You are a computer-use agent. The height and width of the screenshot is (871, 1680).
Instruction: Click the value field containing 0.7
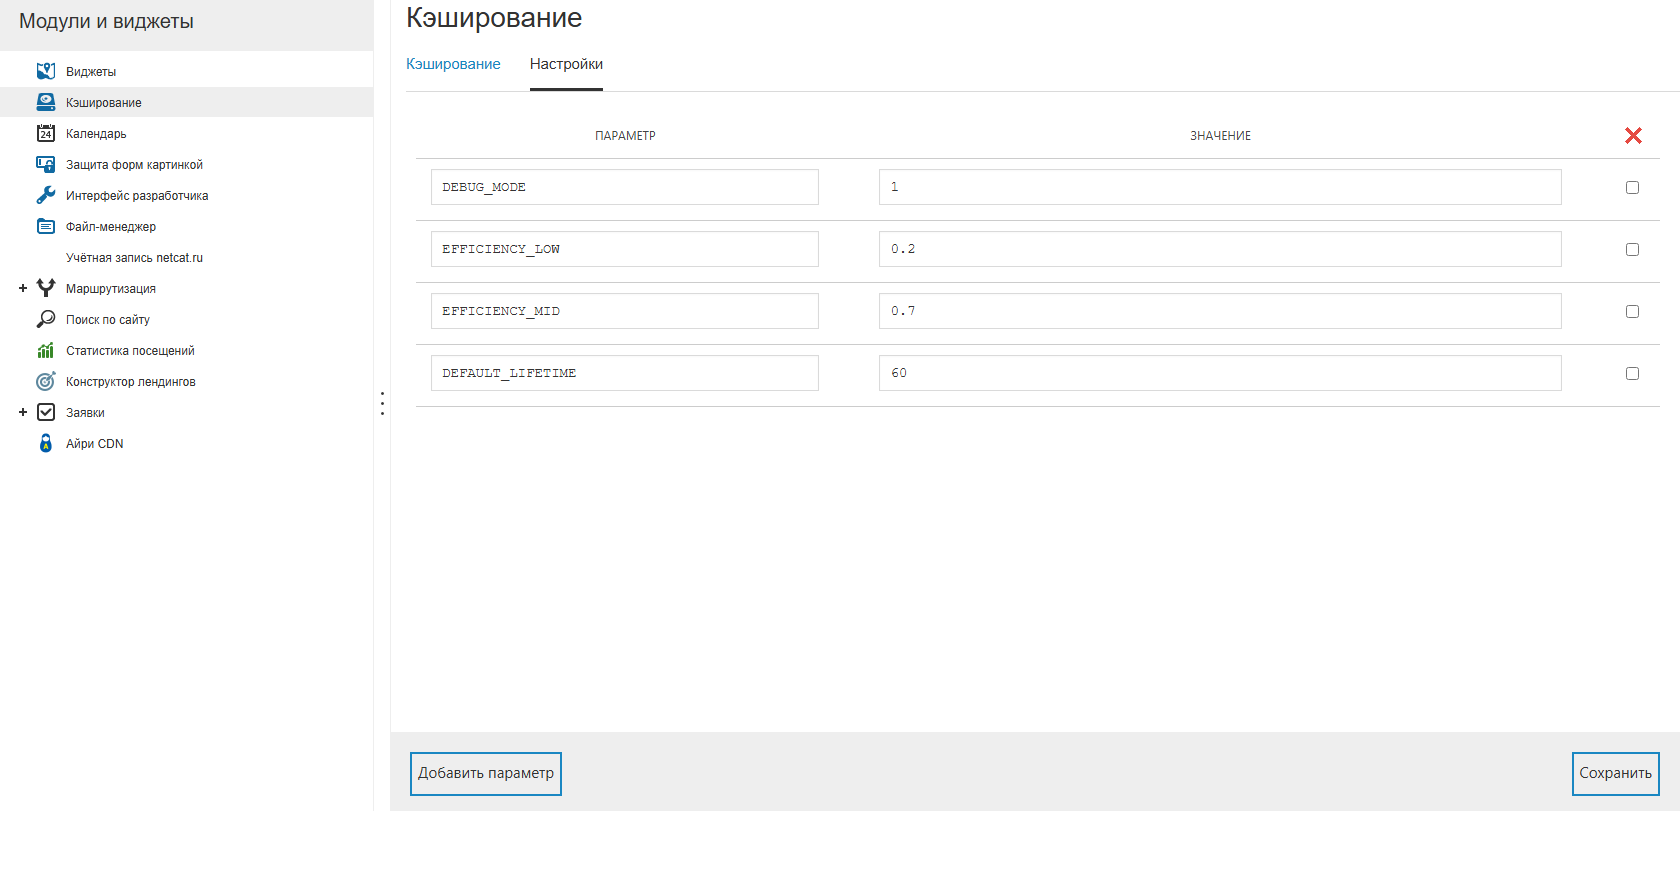pyautogui.click(x=1220, y=311)
